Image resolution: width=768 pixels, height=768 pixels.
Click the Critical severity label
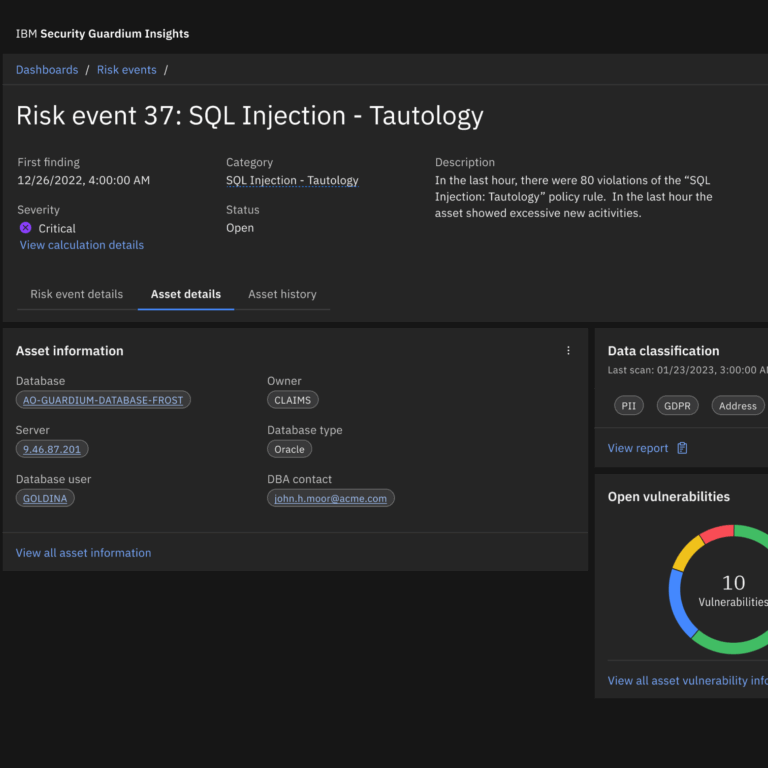tap(57, 228)
